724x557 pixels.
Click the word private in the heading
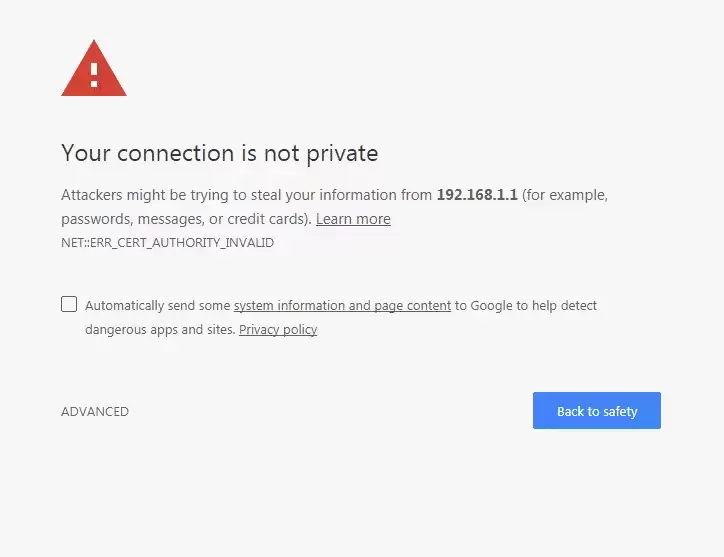(341, 153)
